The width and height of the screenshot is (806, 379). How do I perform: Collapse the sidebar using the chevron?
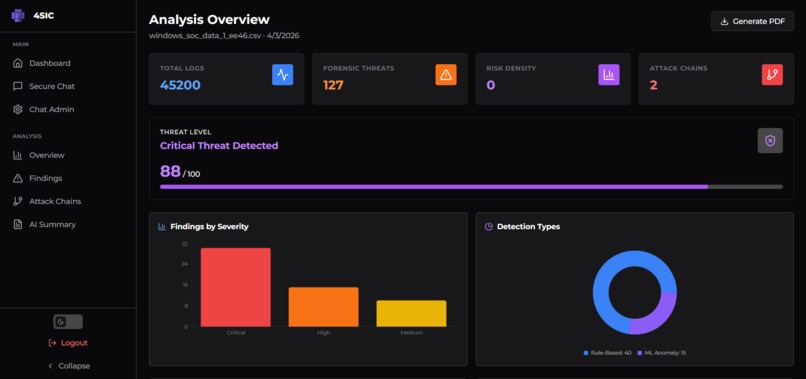tap(50, 366)
